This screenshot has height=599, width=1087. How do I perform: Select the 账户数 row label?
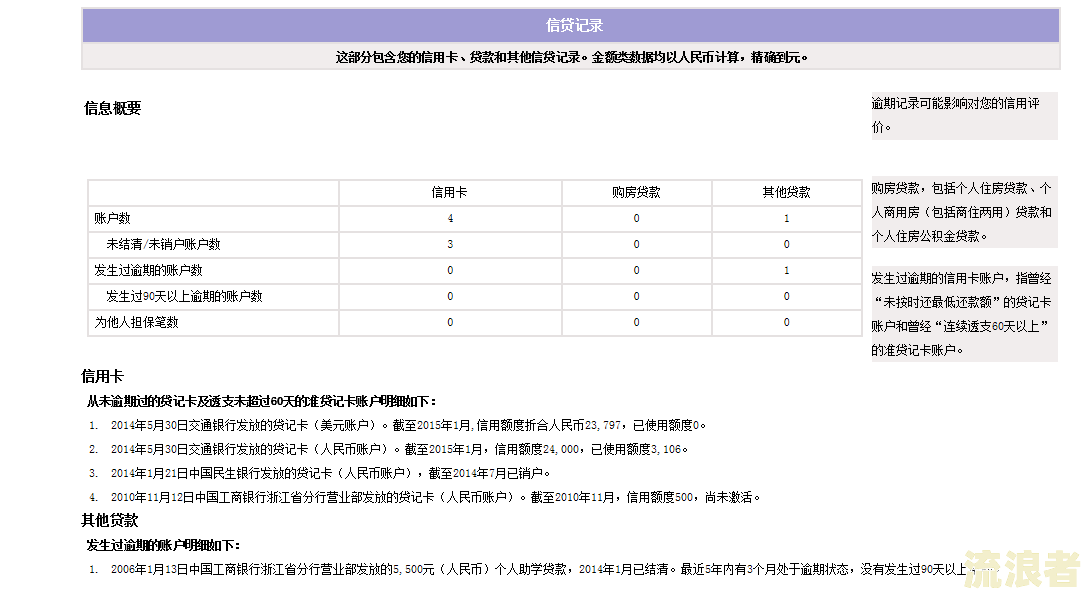[x=112, y=218]
